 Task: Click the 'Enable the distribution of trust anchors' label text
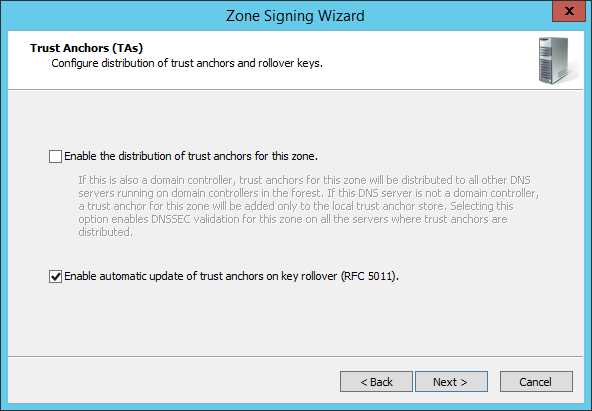[191, 156]
